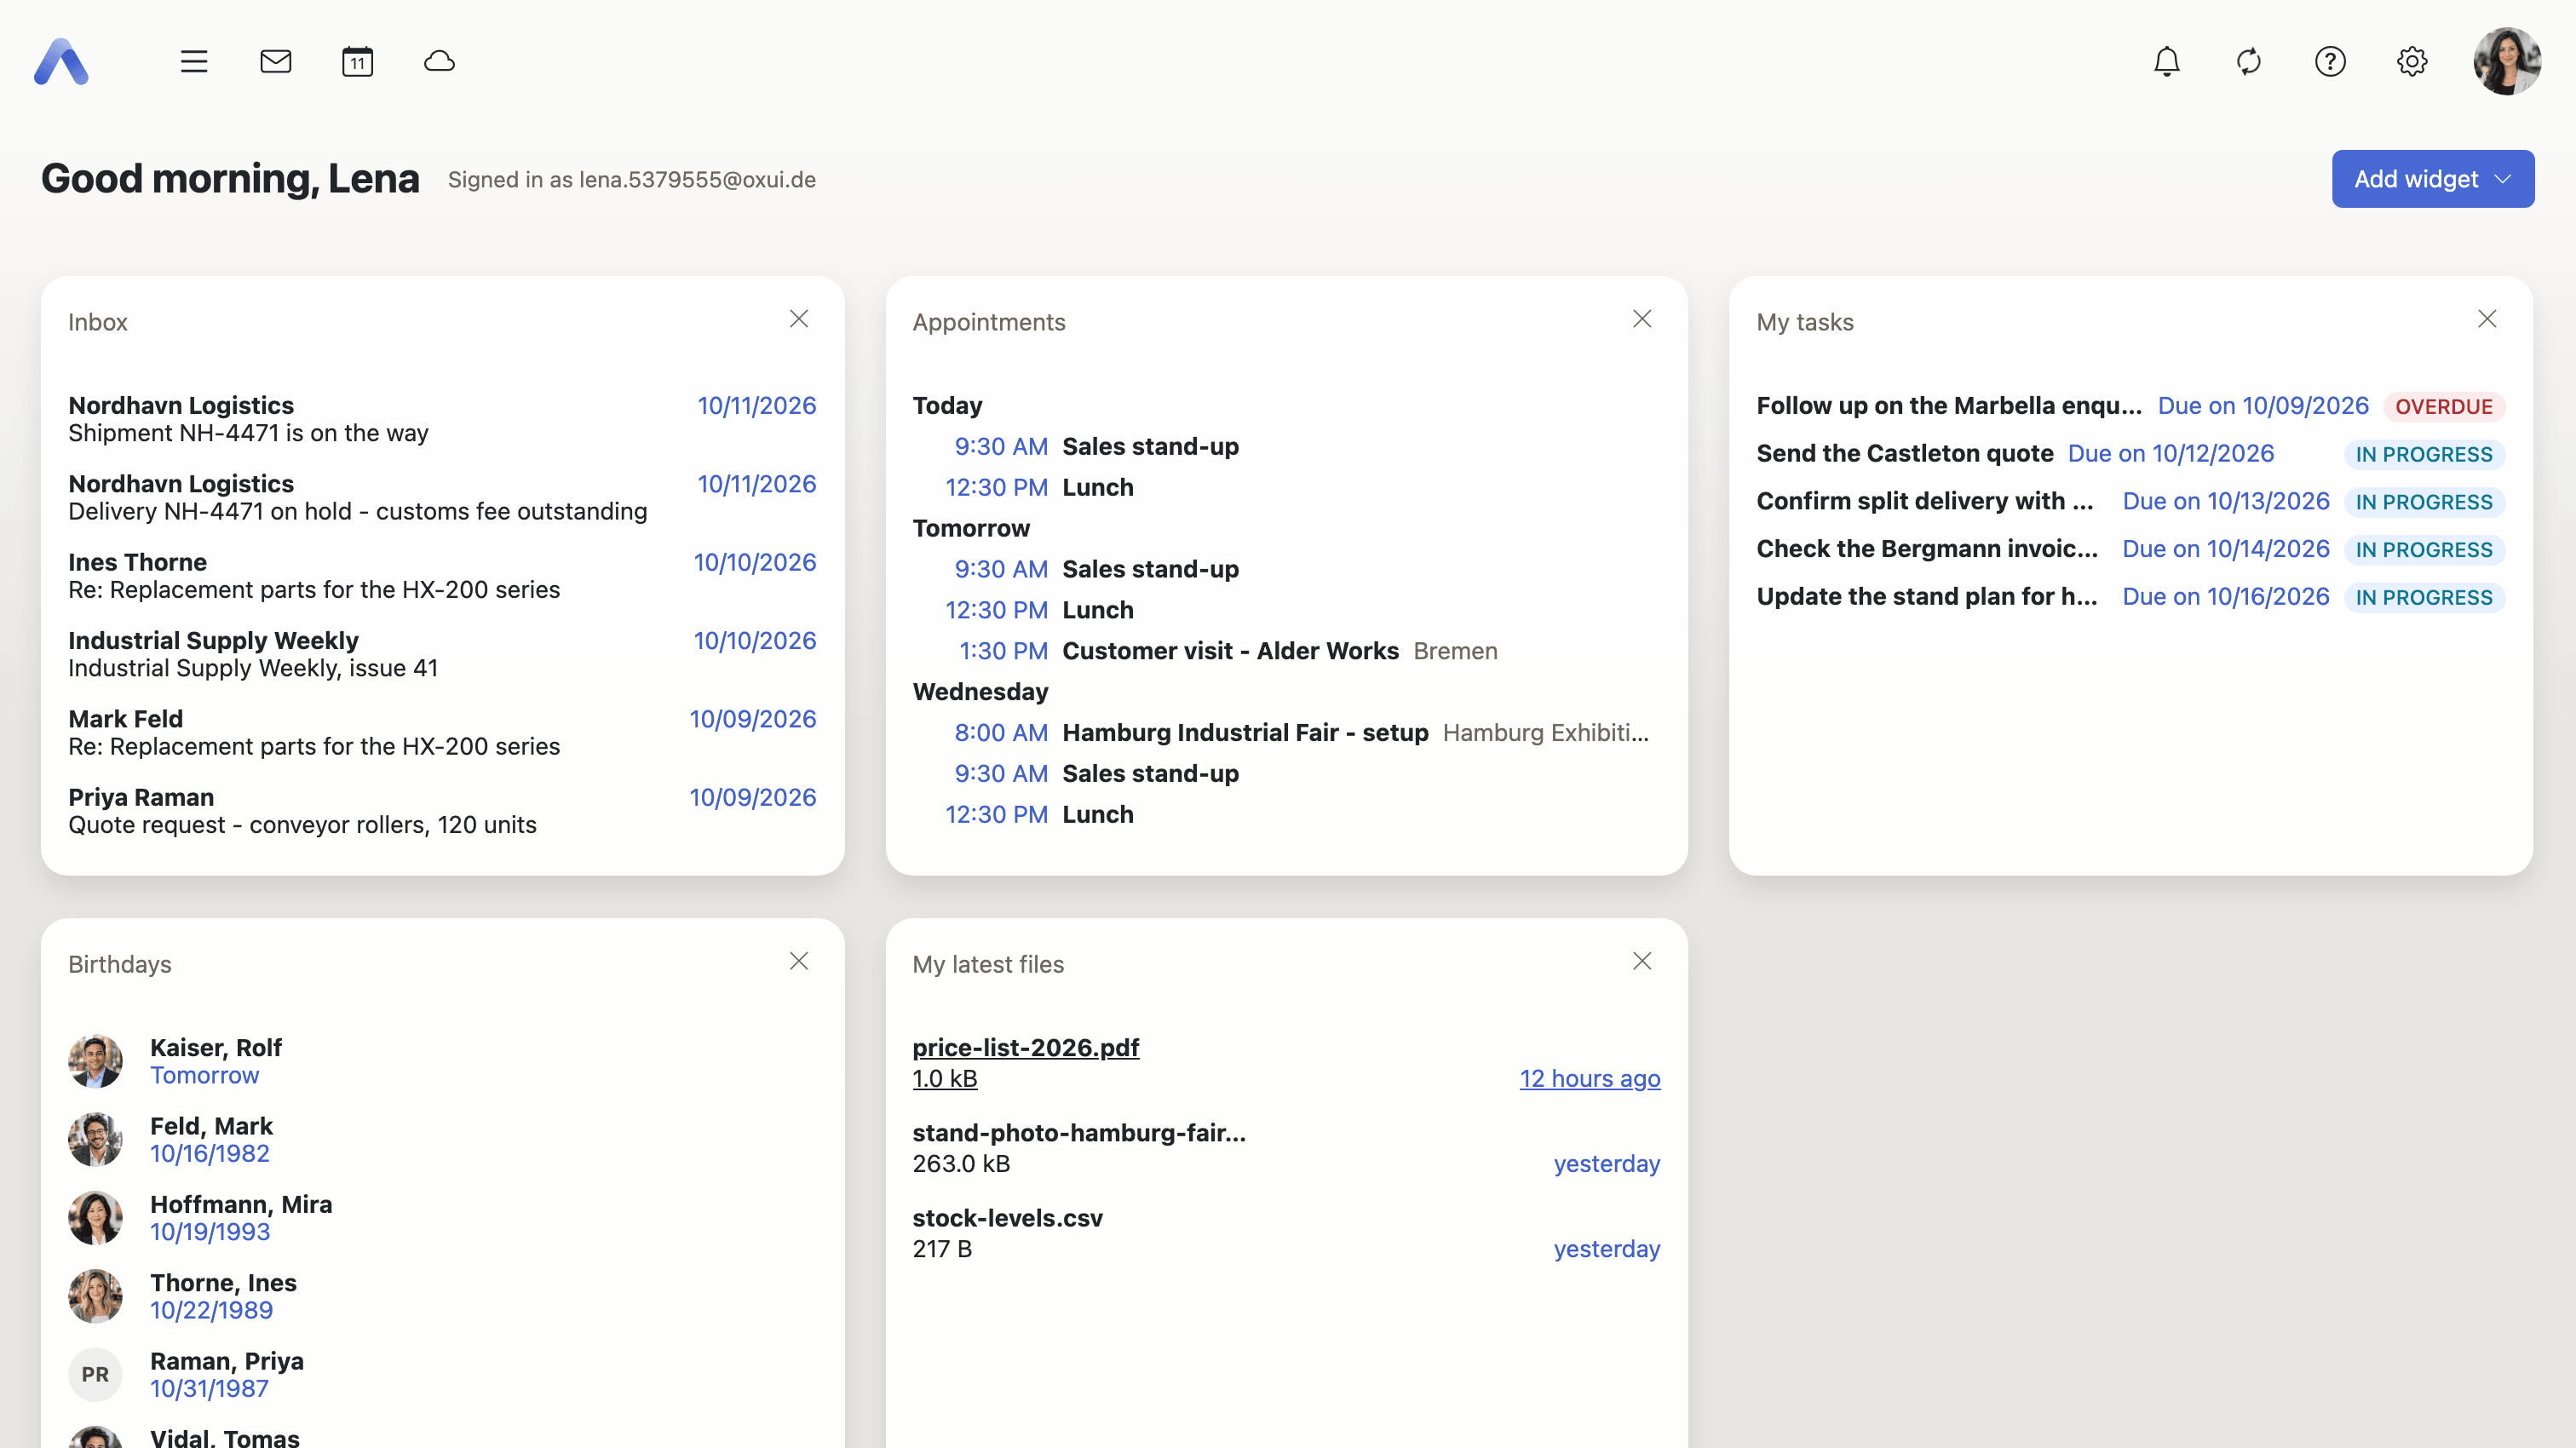Close the Appointments widget
2576x1448 pixels.
click(x=1642, y=319)
